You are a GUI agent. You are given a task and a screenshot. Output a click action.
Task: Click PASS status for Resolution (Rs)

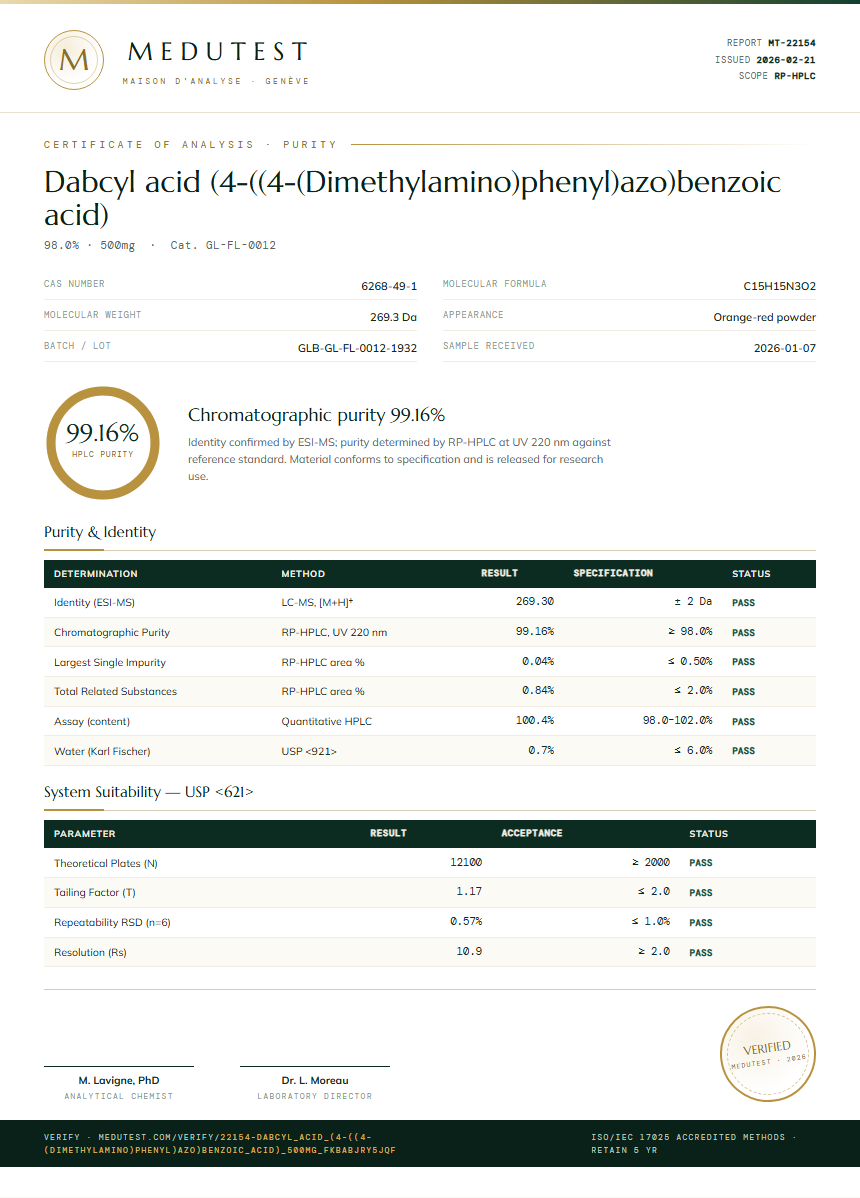tap(700, 953)
